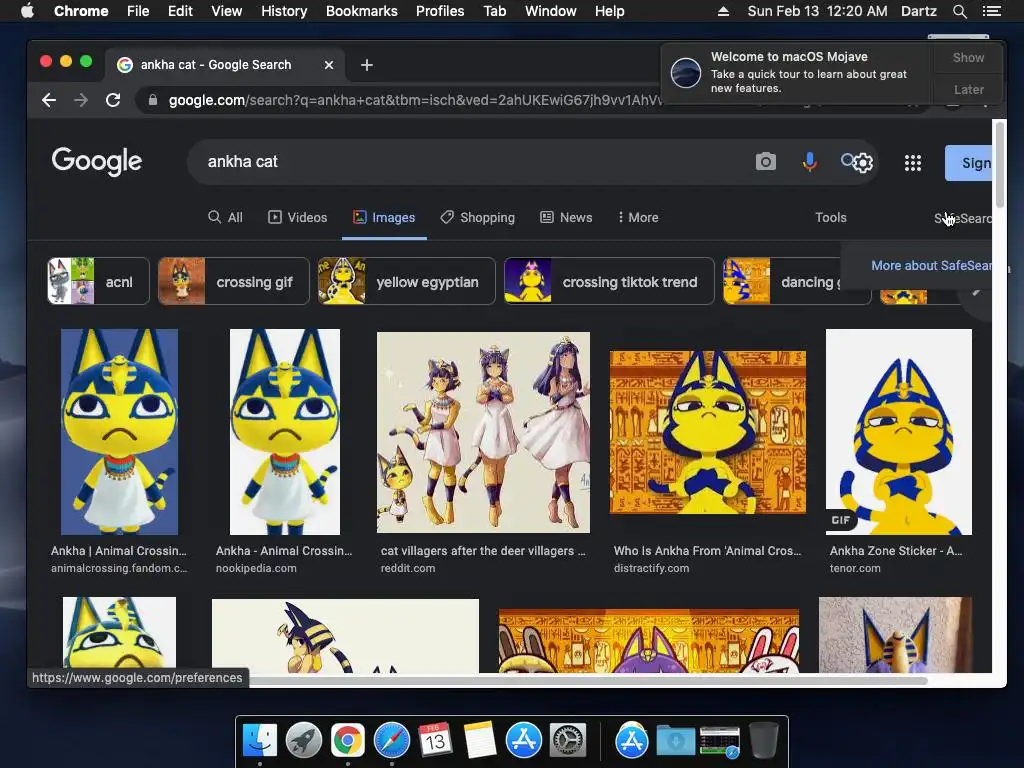This screenshot has width=1024, height=768.
Task: Reload the page with the refresh icon
Action: 113,100
